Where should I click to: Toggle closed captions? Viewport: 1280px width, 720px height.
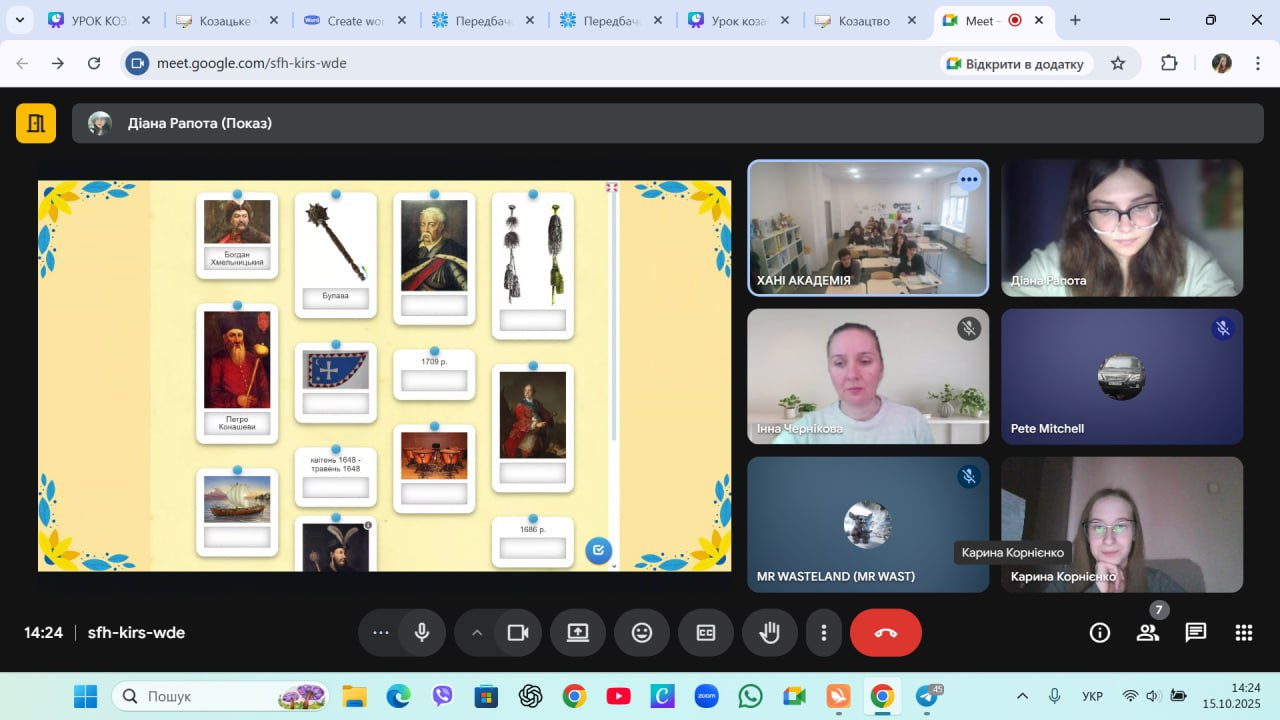705,633
